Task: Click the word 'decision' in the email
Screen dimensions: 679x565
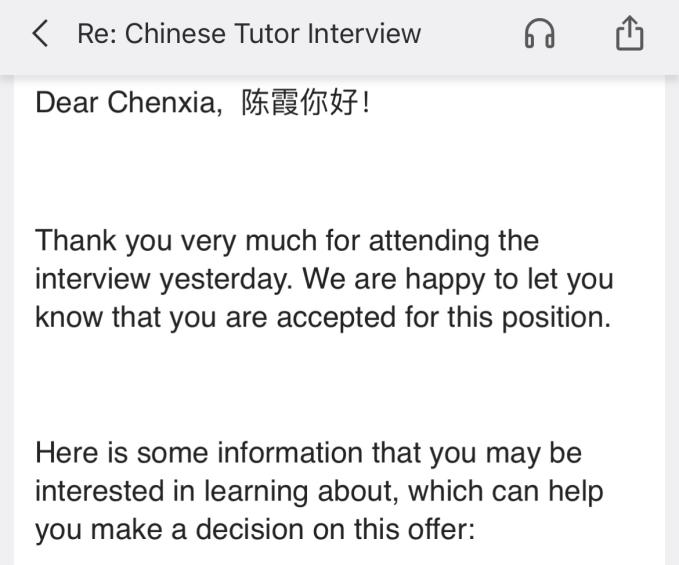Action: pyautogui.click(x=250, y=529)
